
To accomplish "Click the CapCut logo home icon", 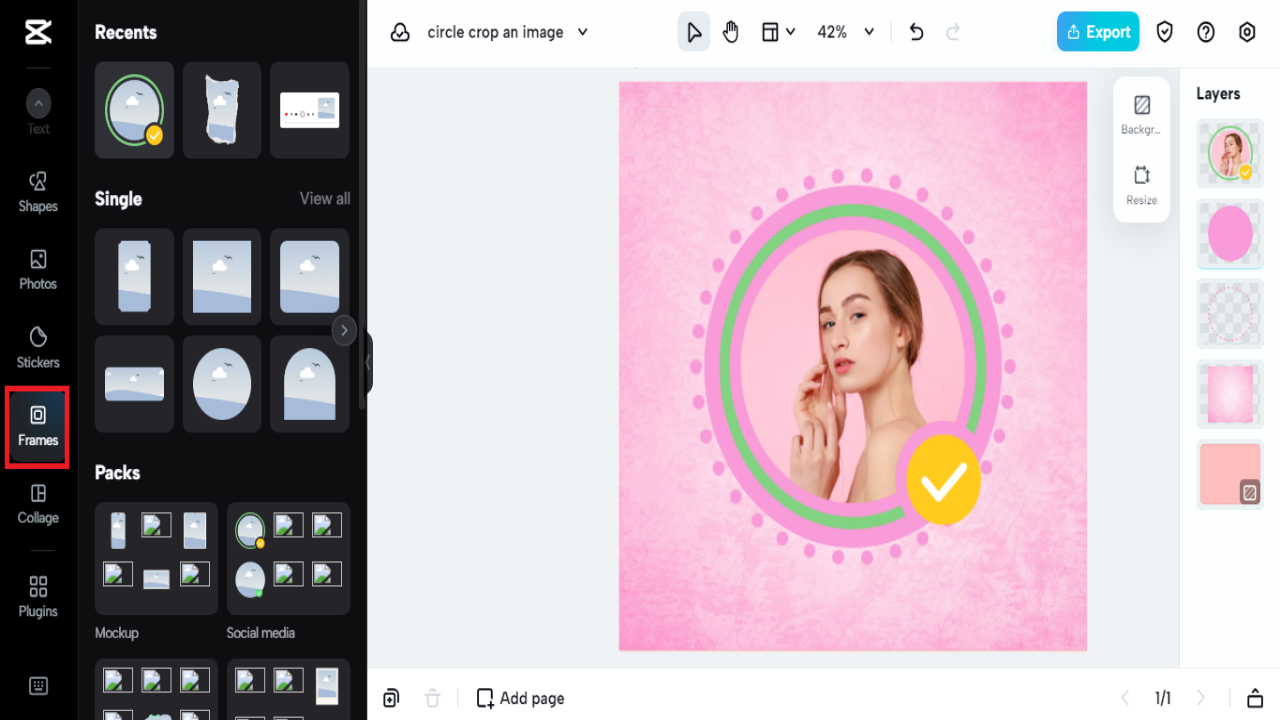I will coord(38,32).
